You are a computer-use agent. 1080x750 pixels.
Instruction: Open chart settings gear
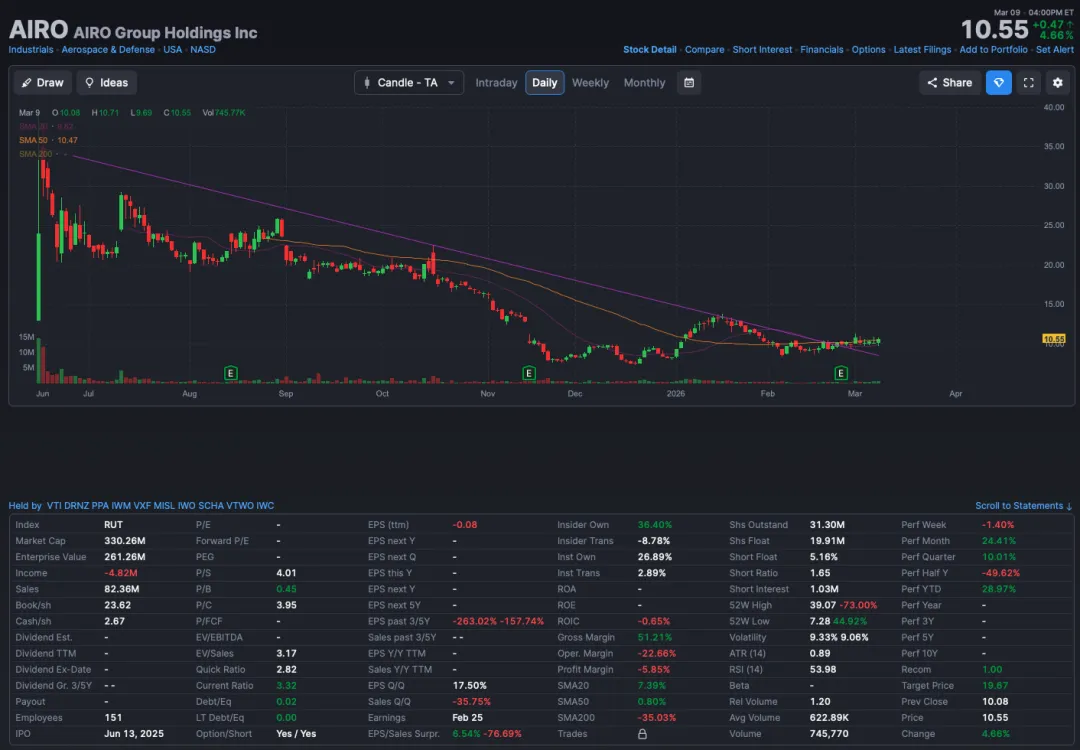pos(1058,83)
